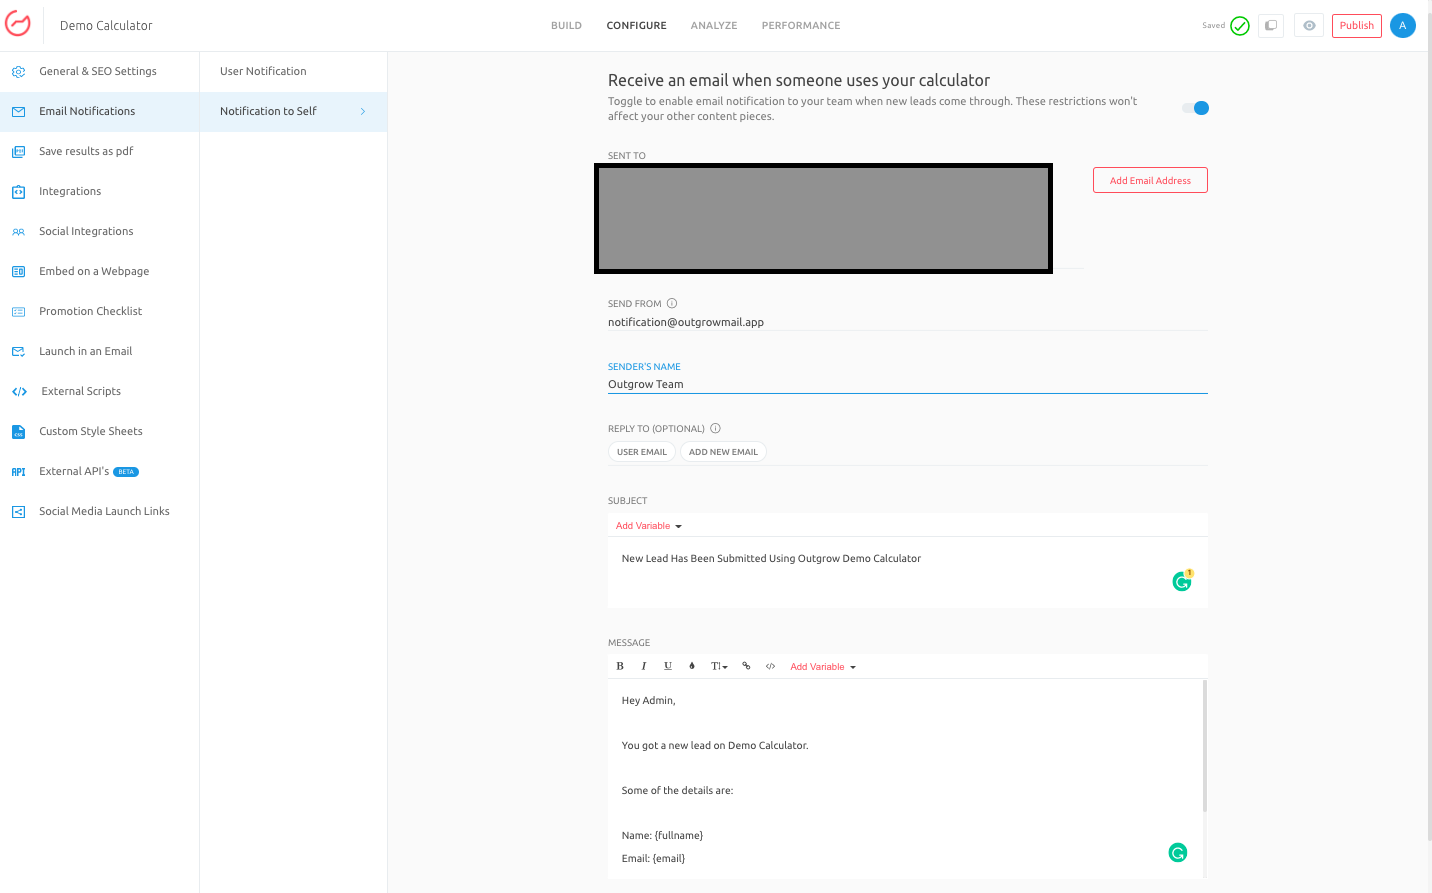Click the Email Notifications envelope icon
This screenshot has height=893, width=1432.
click(18, 112)
